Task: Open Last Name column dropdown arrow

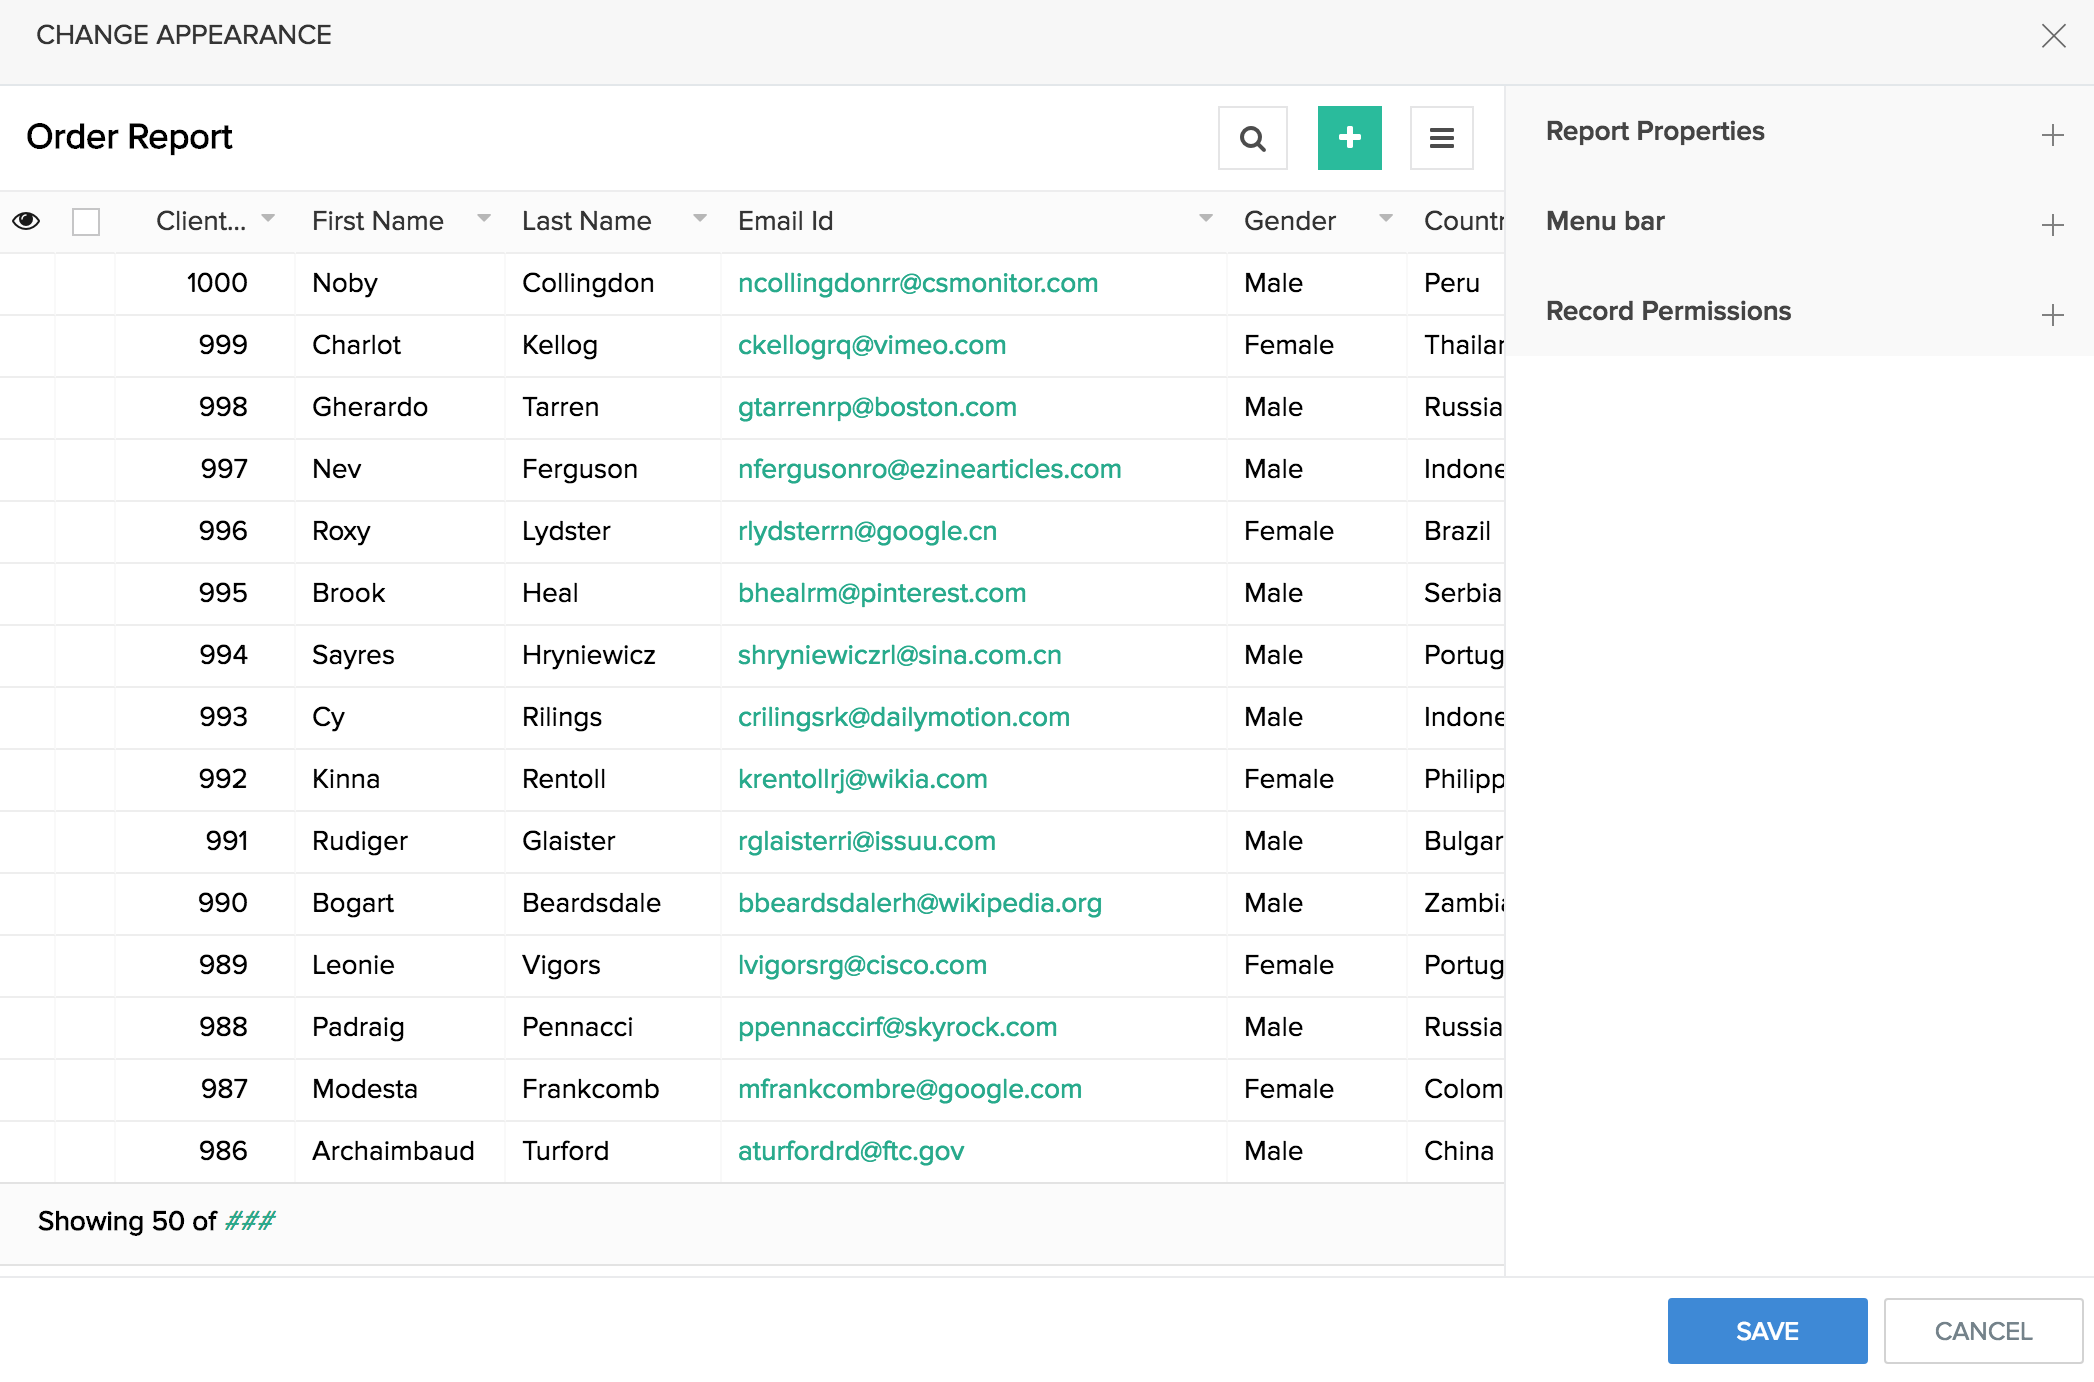Action: coord(700,218)
